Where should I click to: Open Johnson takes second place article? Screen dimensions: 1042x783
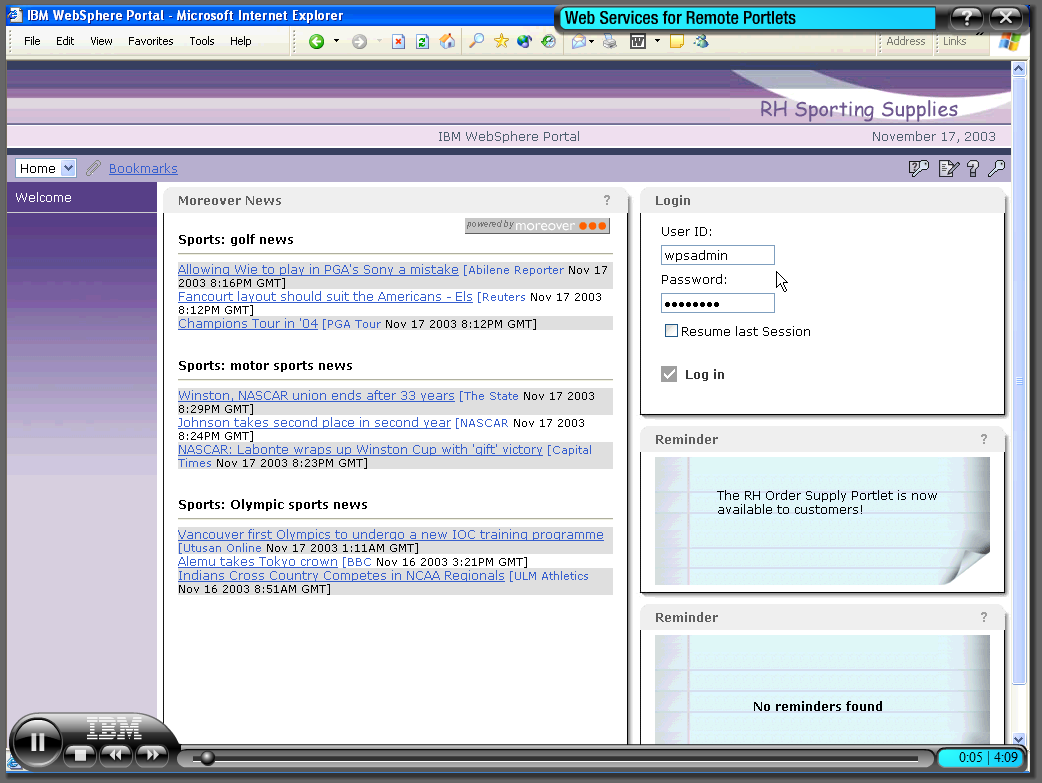tap(314, 423)
